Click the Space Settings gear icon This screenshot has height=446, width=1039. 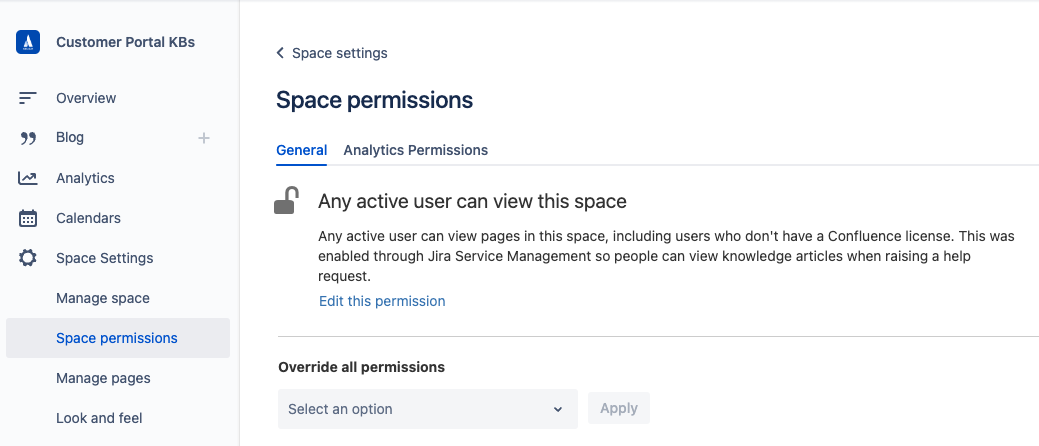tap(28, 258)
